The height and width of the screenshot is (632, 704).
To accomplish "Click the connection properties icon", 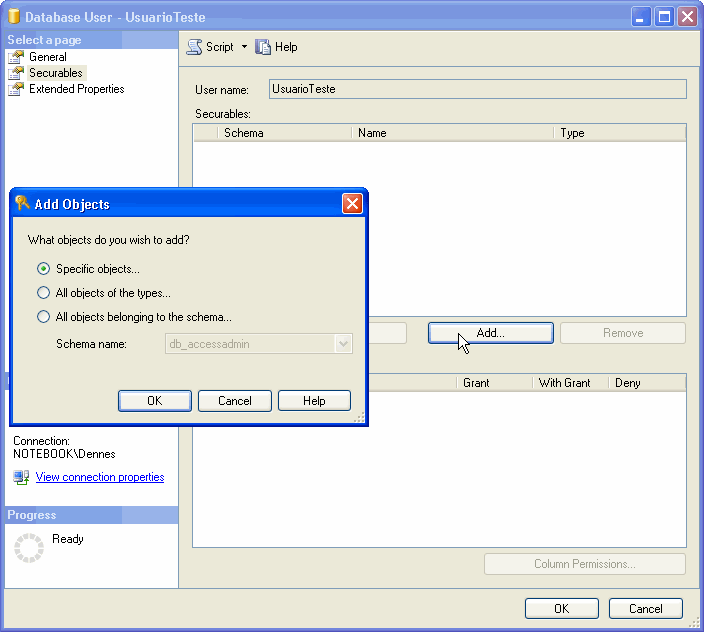I will (21, 478).
